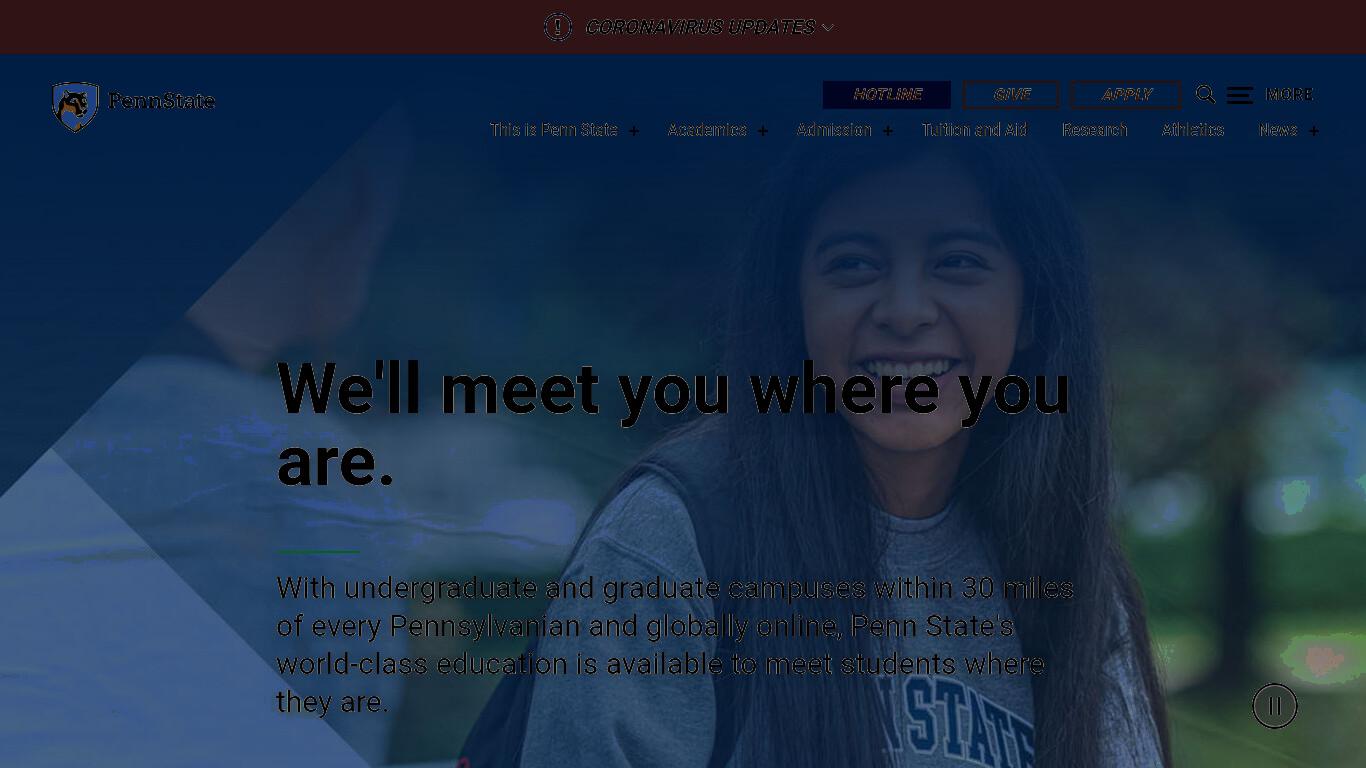Click the MORE text label
This screenshot has width=1366, height=768.
coord(1289,95)
